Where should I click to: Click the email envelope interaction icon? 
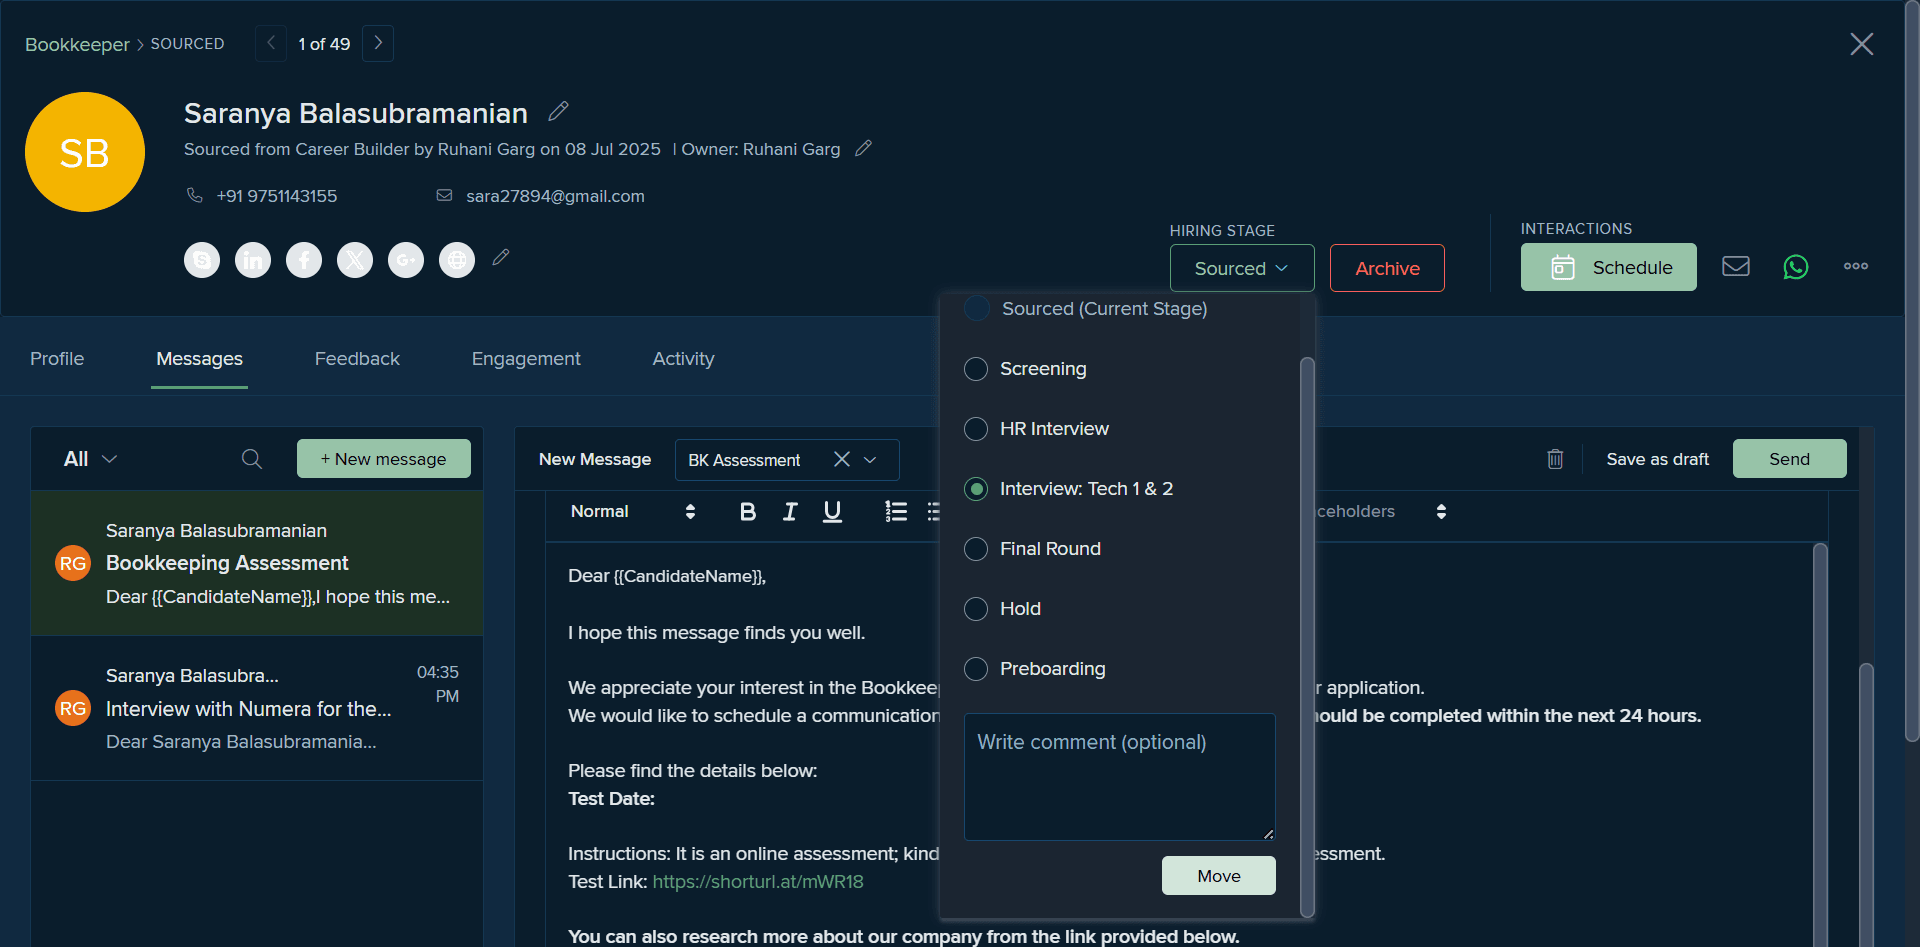tap(1736, 266)
